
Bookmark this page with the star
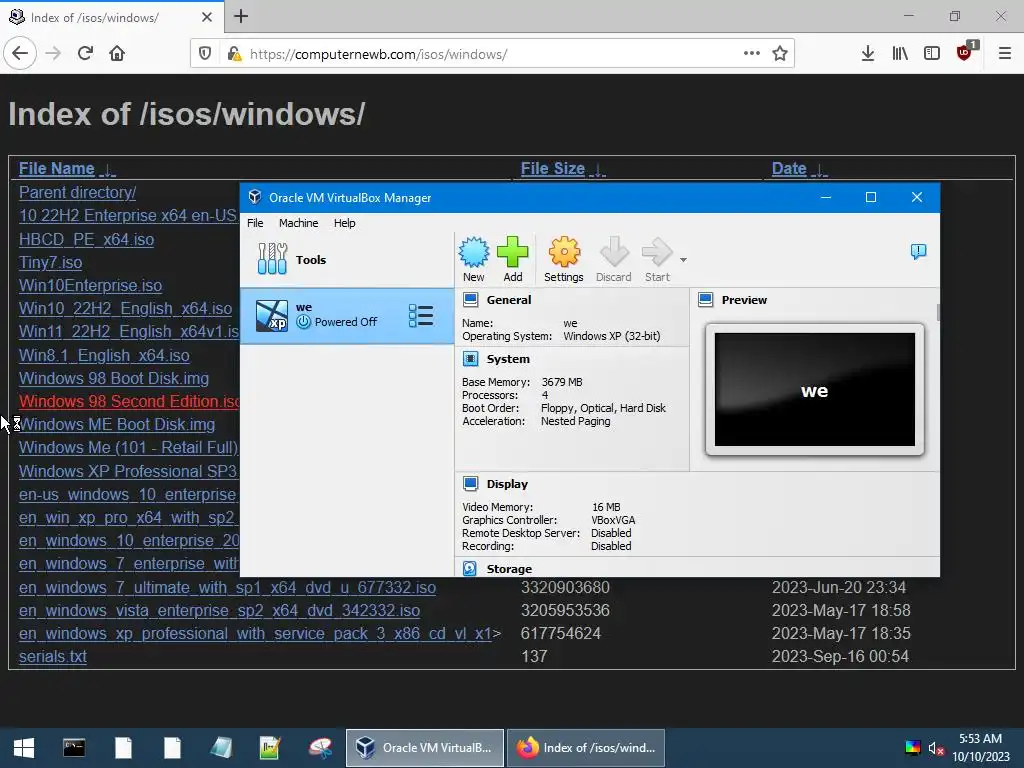(x=780, y=54)
